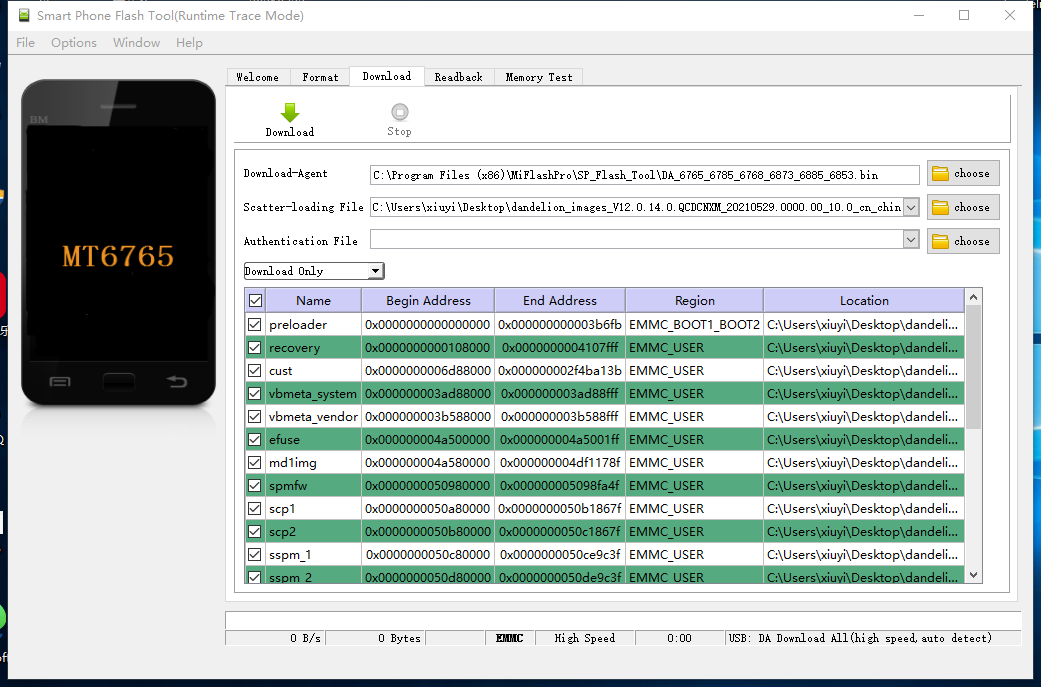Click the EMMC status bar entry
1041x687 pixels.
(x=509, y=638)
